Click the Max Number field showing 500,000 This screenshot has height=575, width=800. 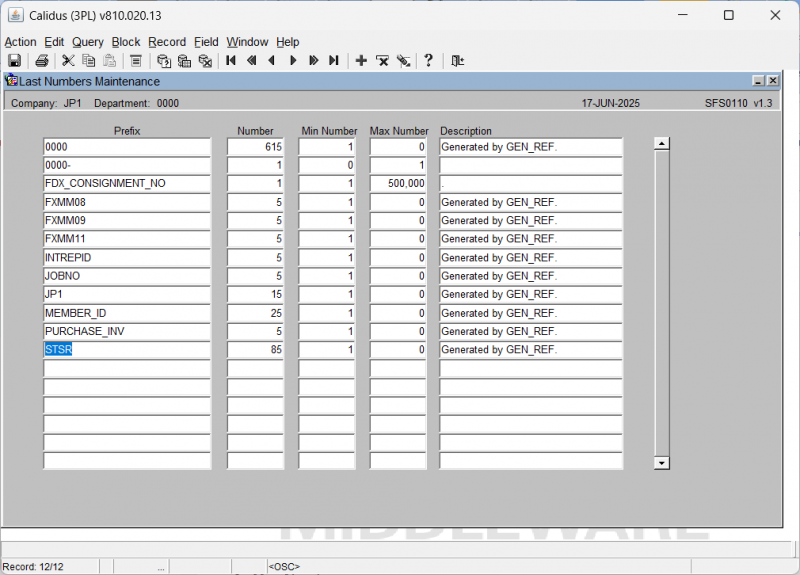(x=398, y=184)
